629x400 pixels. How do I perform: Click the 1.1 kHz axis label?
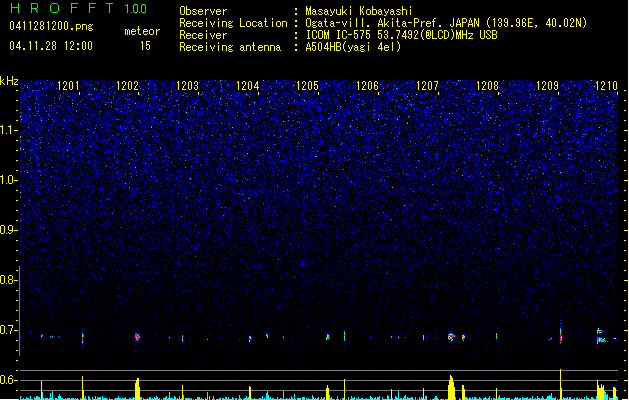coord(8,130)
